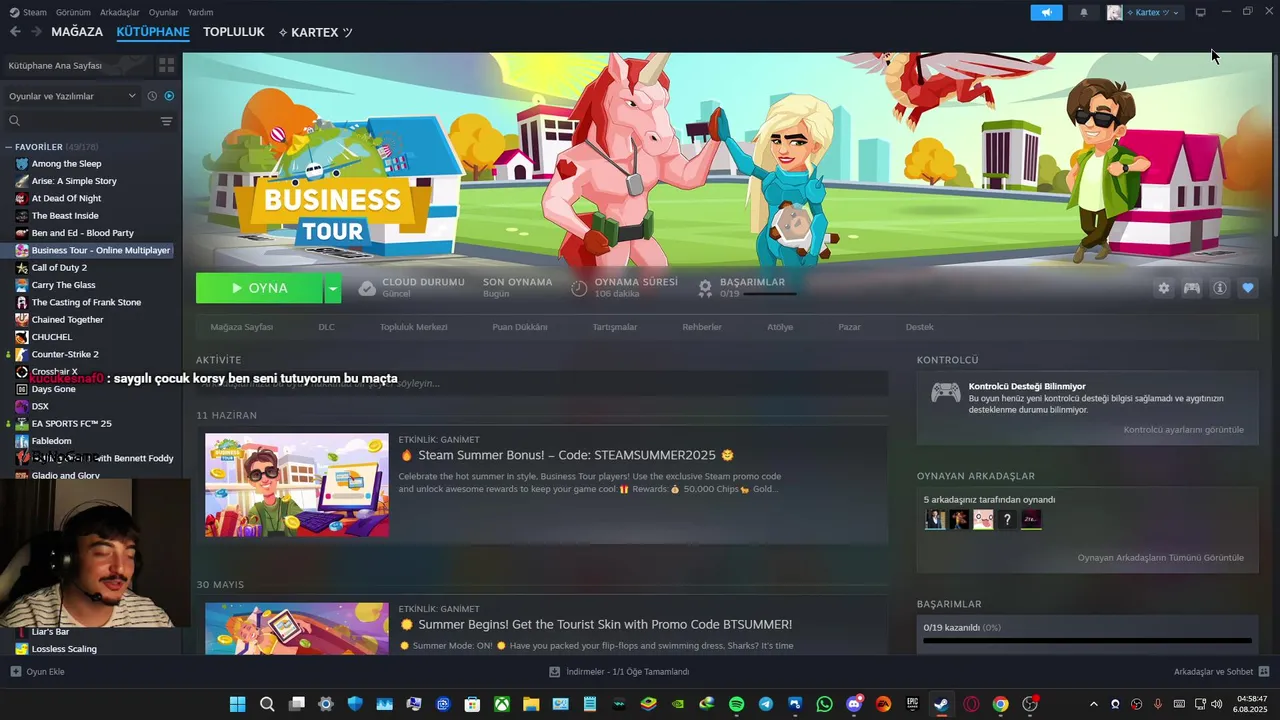1280x720 pixels.
Task: Click Oynayan Arkadaşların Tümünü Görüntüle
Action: (1161, 558)
